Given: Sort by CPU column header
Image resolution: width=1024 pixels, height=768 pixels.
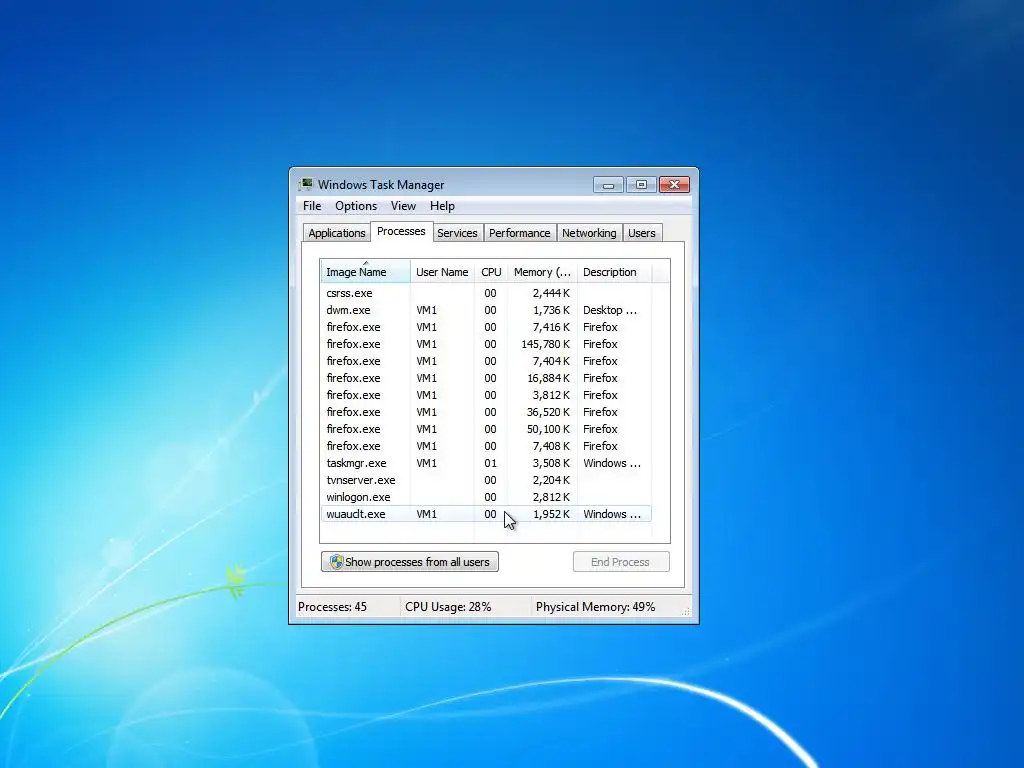Looking at the screenshot, I should pyautogui.click(x=491, y=272).
